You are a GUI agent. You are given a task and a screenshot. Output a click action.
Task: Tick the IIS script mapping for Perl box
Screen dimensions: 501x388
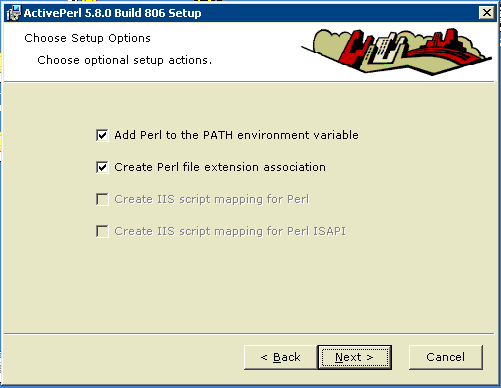(x=102, y=199)
